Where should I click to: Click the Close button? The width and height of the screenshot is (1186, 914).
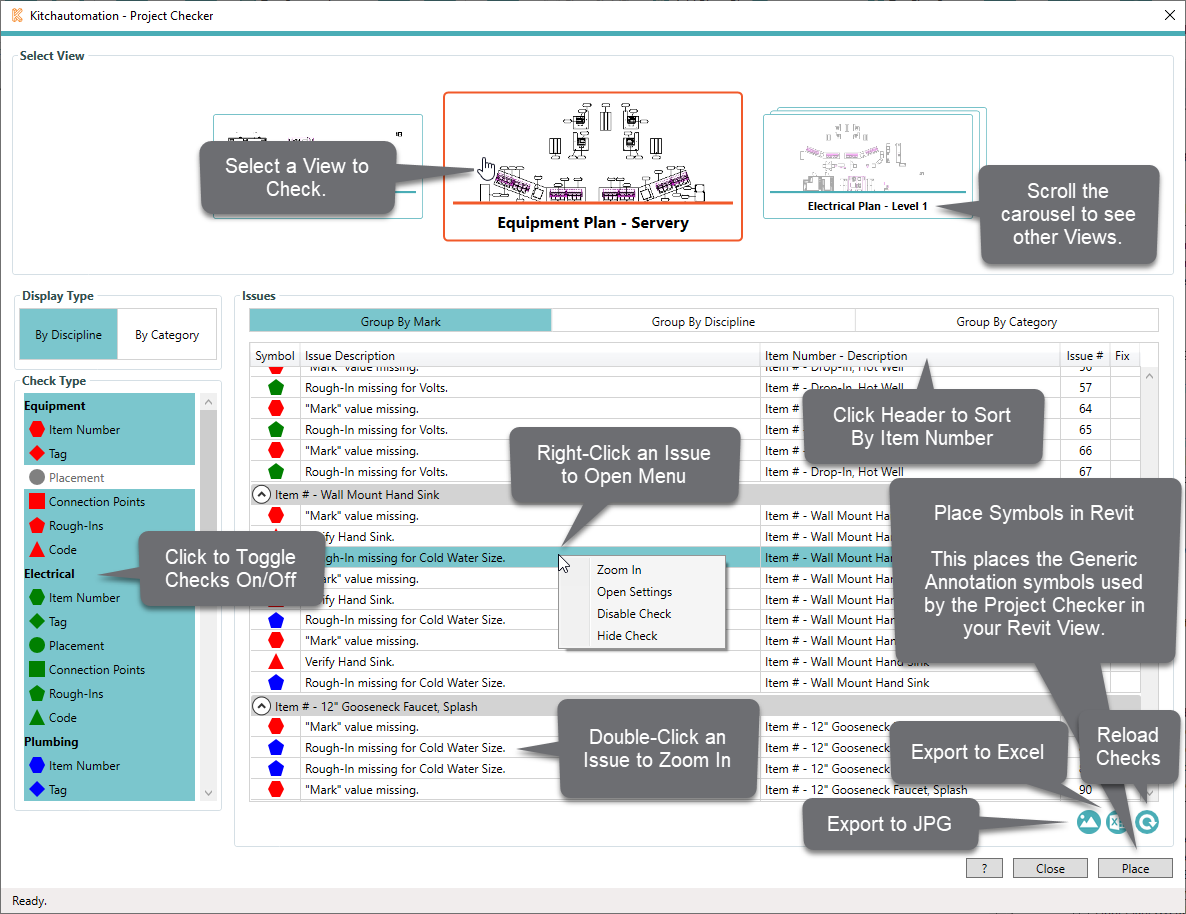tap(1050, 868)
